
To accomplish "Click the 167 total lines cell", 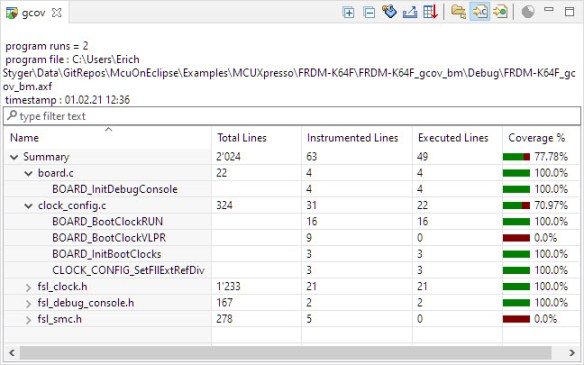I will pyautogui.click(x=224, y=303).
